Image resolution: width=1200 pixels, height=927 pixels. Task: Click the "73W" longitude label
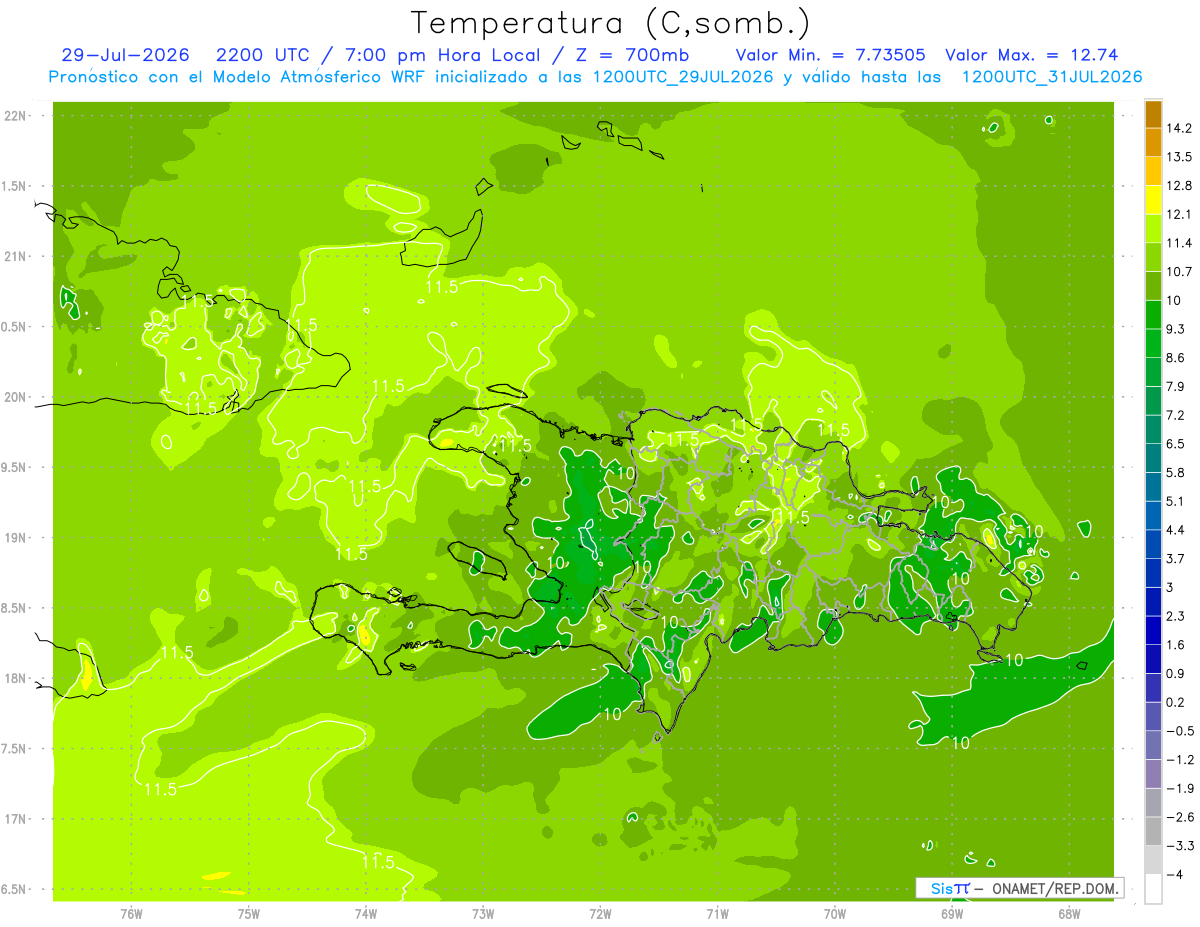(x=483, y=913)
